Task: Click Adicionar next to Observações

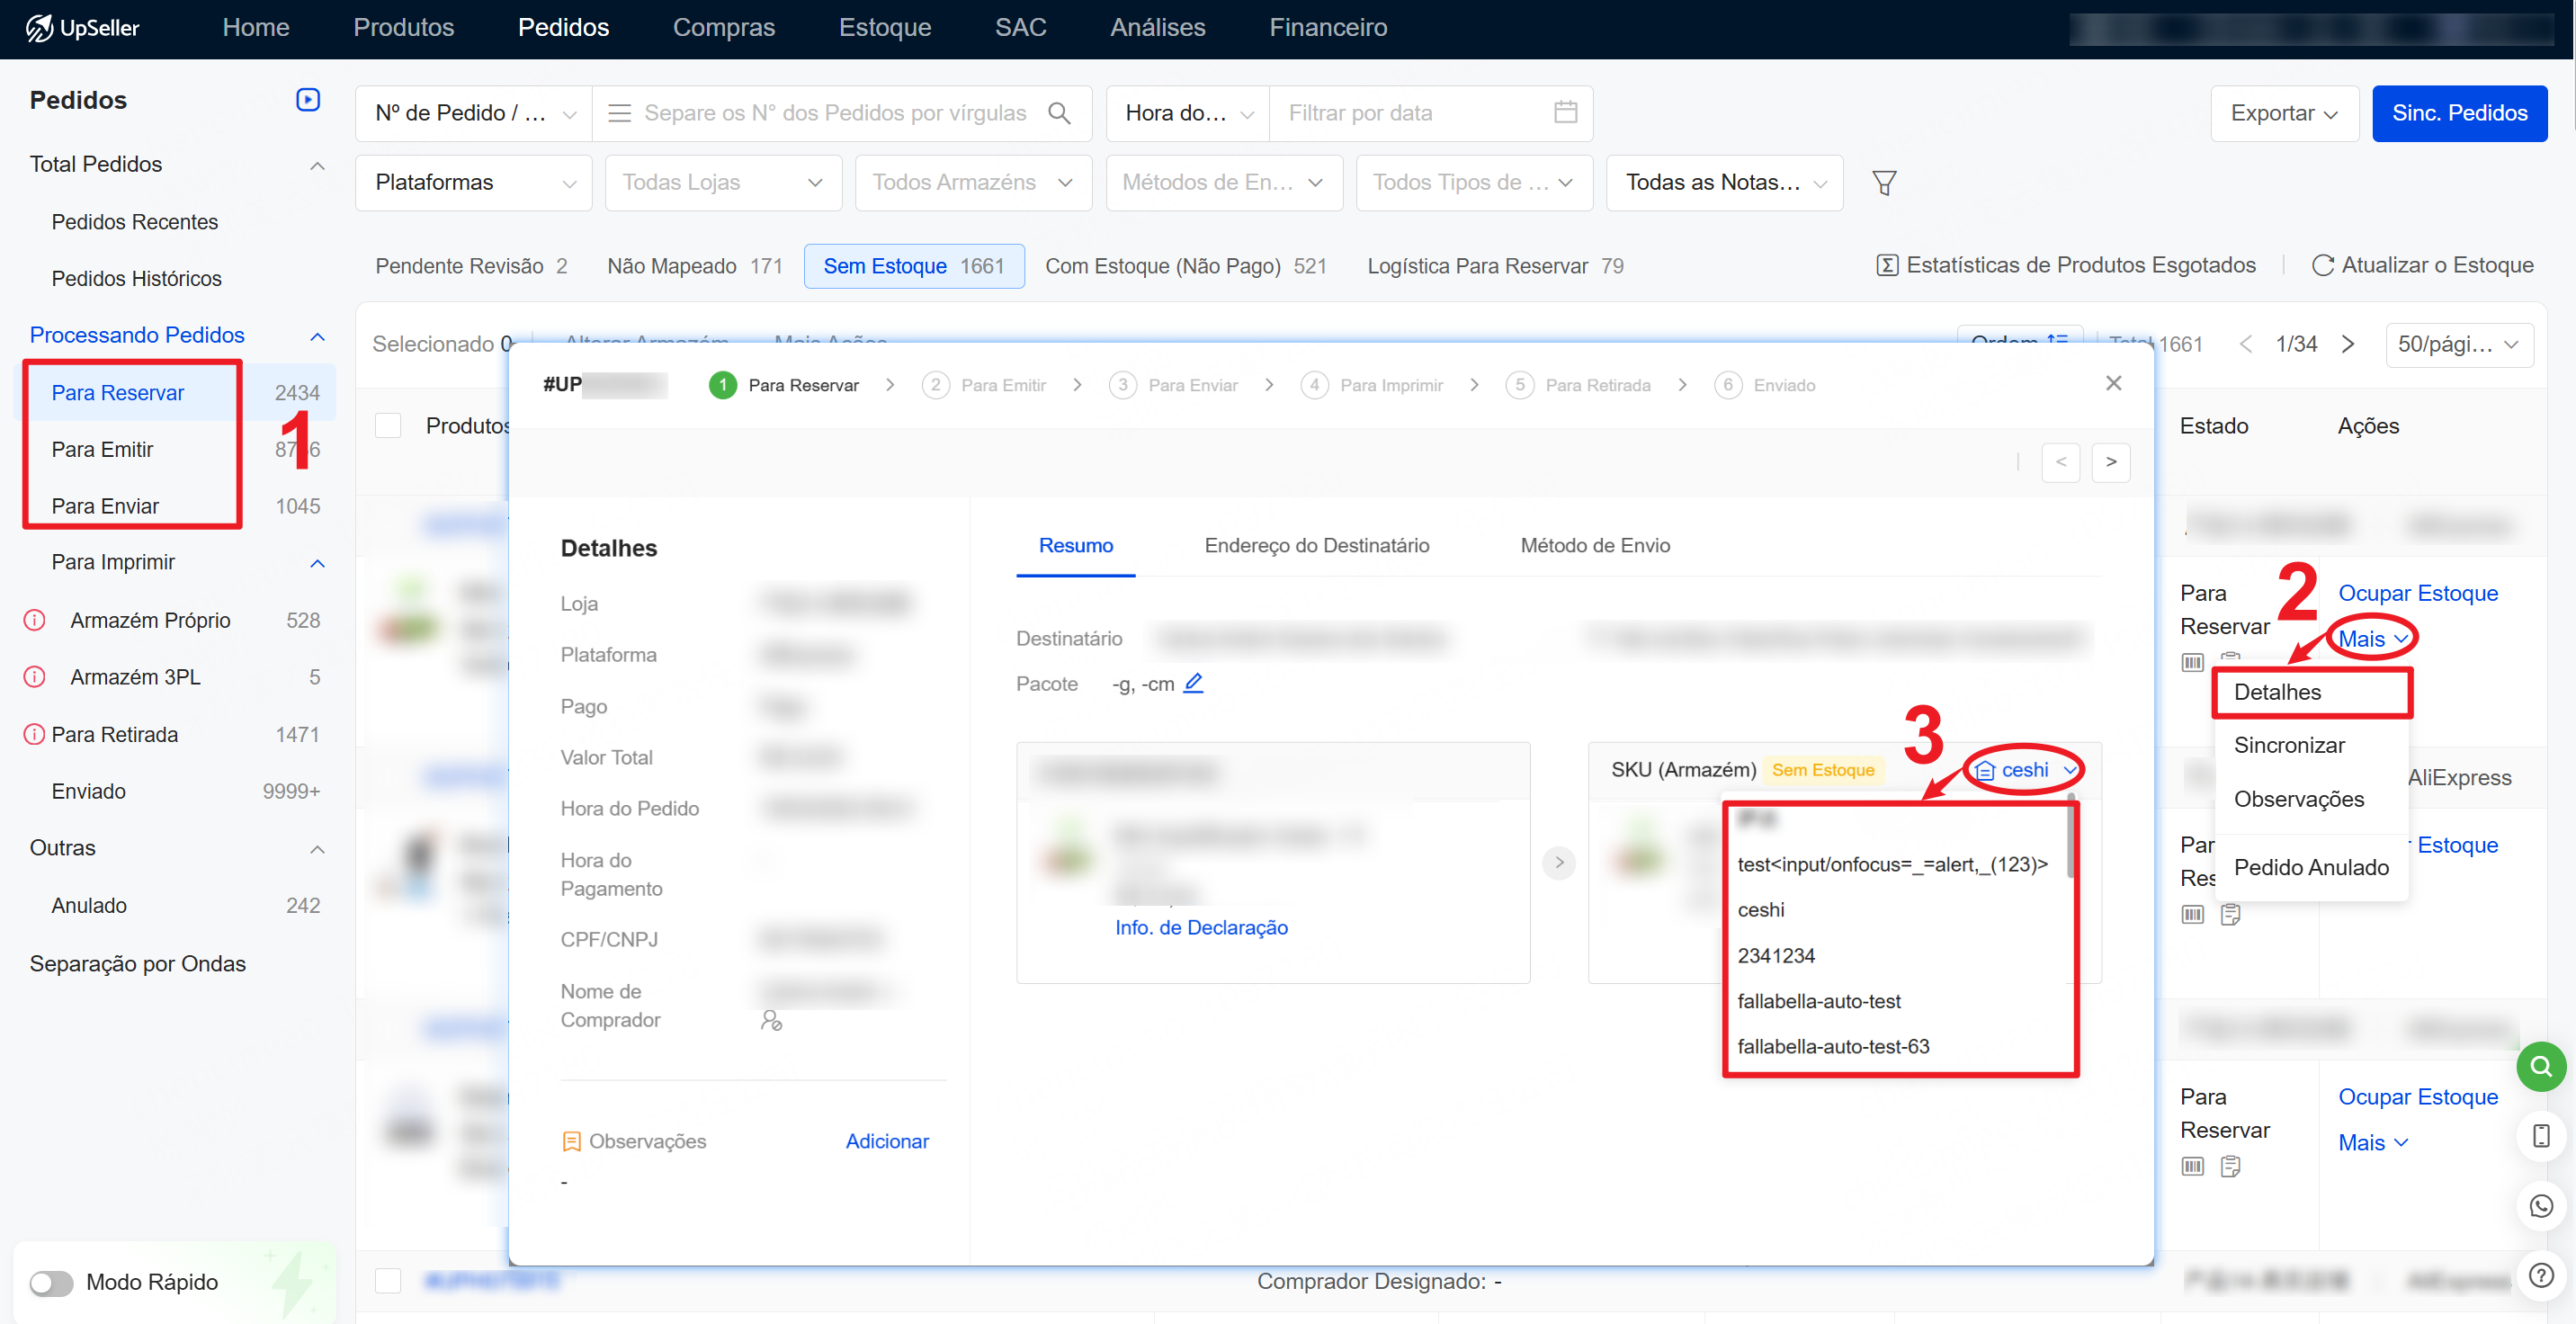Action: pyautogui.click(x=887, y=1141)
